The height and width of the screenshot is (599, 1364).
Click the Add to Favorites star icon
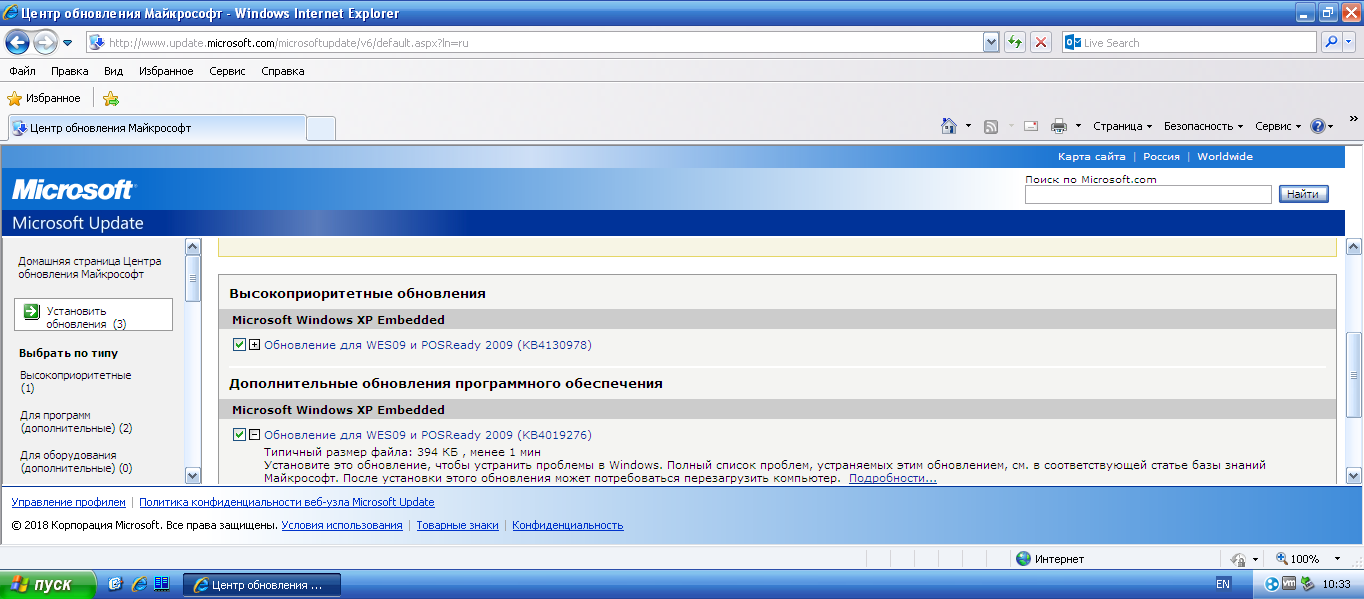[111, 99]
